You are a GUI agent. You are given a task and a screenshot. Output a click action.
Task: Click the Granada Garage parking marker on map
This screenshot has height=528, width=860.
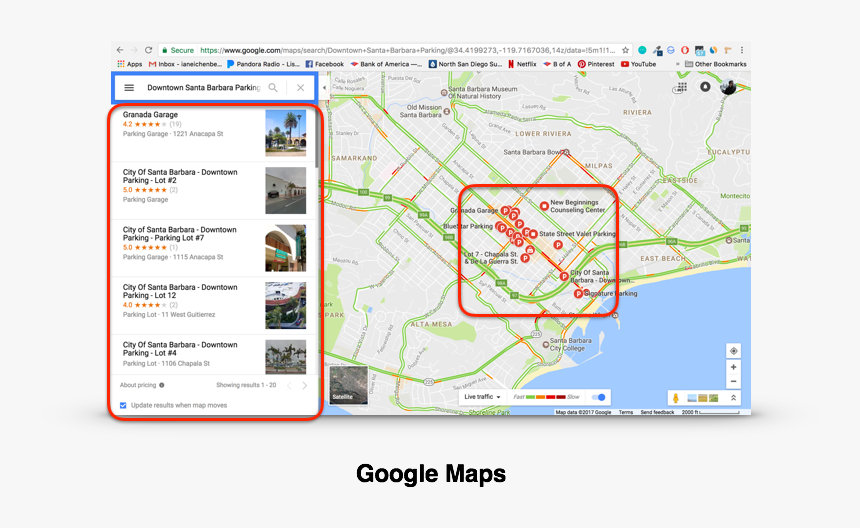click(x=505, y=211)
